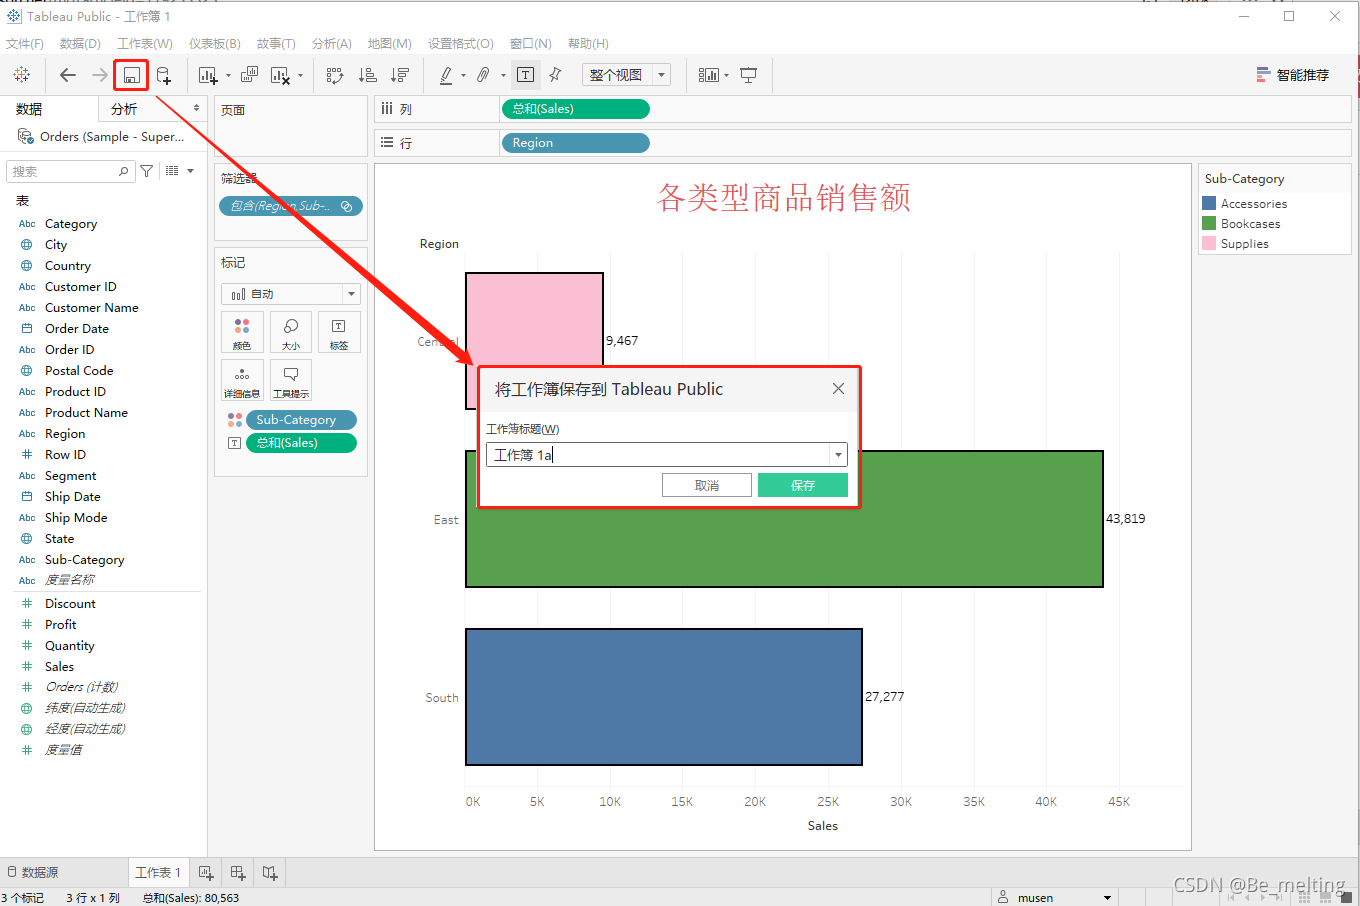The height and width of the screenshot is (906, 1360).
Task: Click the undo back arrow
Action: (68, 75)
